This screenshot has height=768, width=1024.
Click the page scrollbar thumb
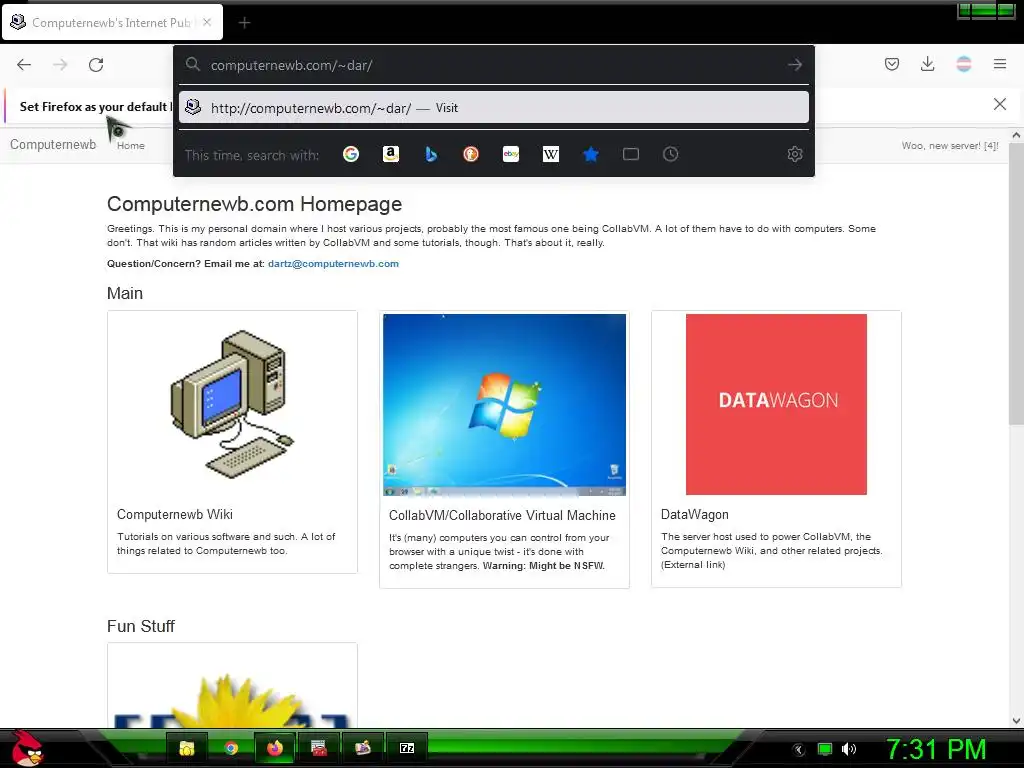tap(1016, 284)
